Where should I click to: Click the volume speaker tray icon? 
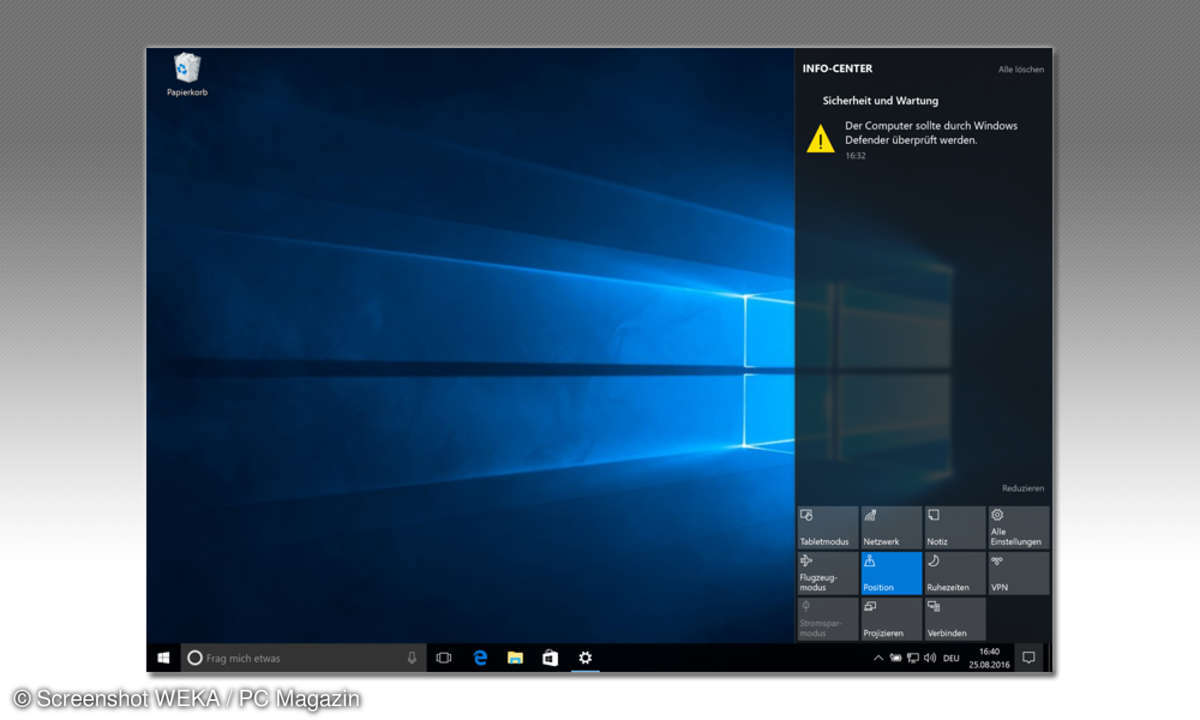tap(929, 658)
